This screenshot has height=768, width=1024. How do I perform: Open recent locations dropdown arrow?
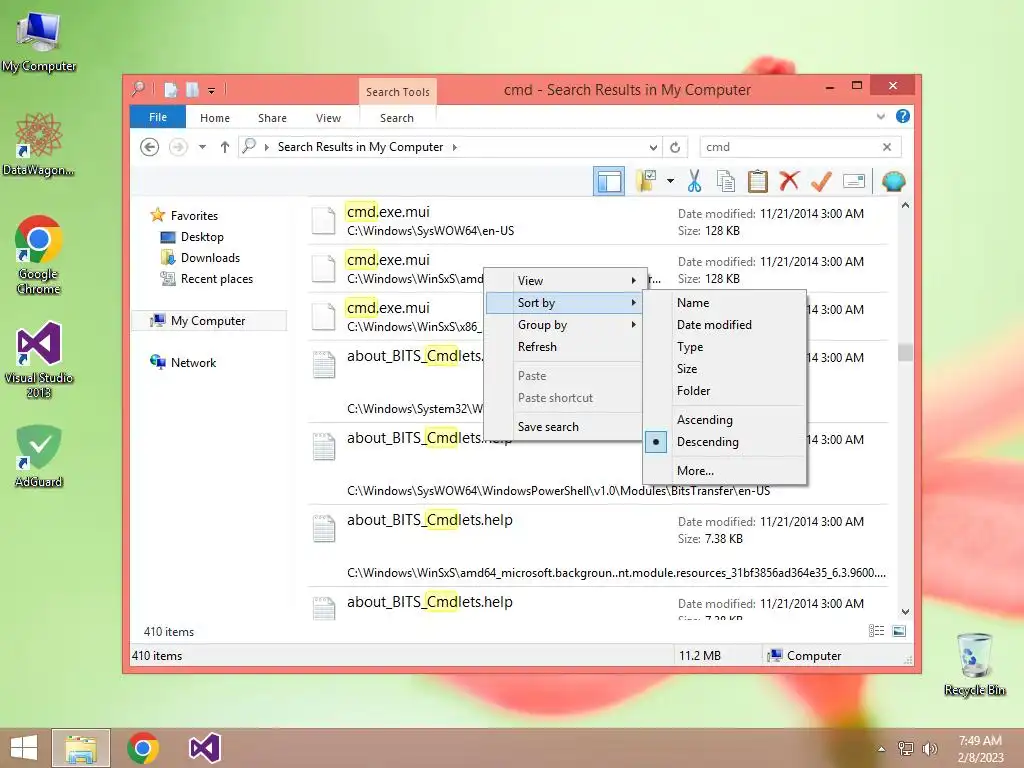pos(202,147)
